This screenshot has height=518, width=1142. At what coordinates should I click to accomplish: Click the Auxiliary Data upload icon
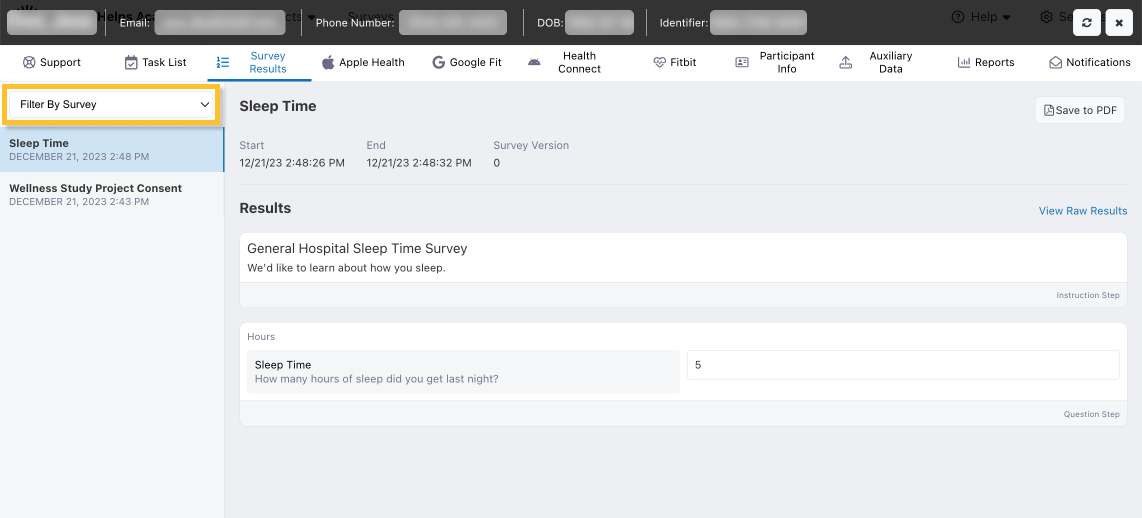click(846, 62)
